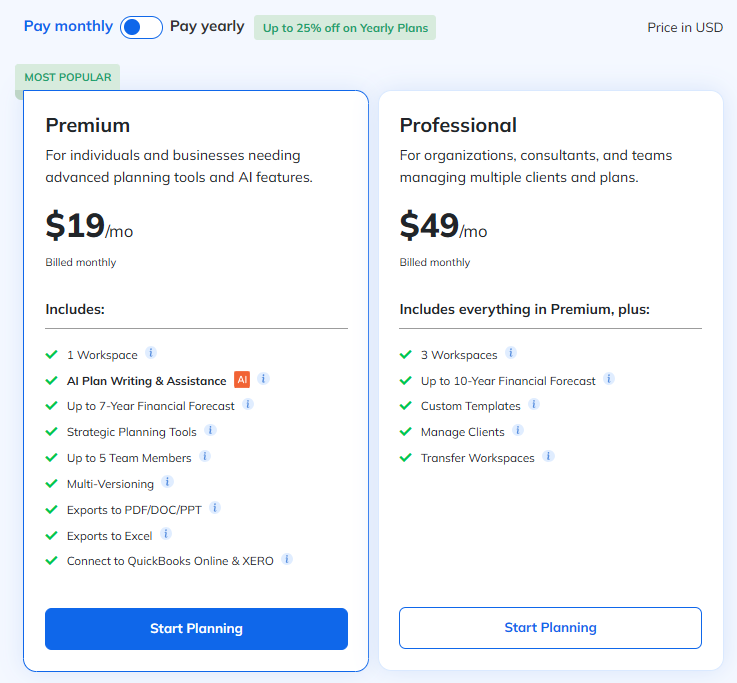The width and height of the screenshot is (737, 683).
Task: Click the orange AI badge
Action: [x=241, y=379]
